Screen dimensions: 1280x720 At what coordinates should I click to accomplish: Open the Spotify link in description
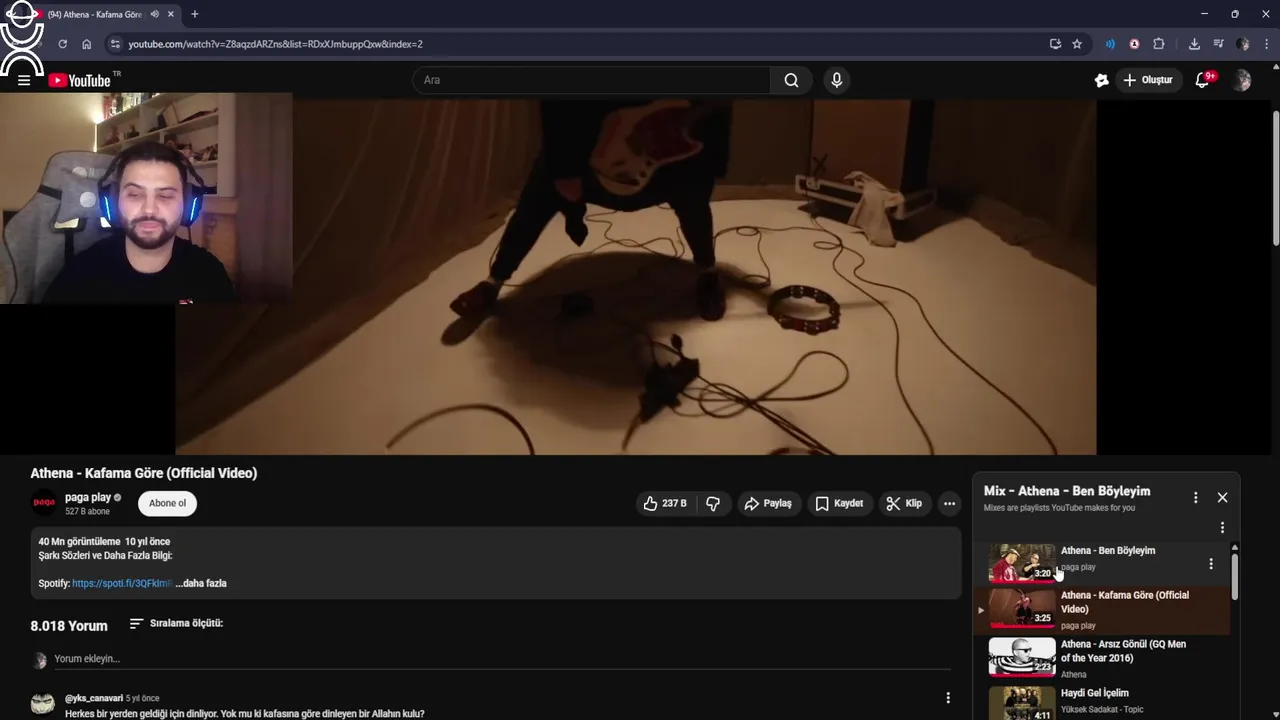click(x=122, y=583)
